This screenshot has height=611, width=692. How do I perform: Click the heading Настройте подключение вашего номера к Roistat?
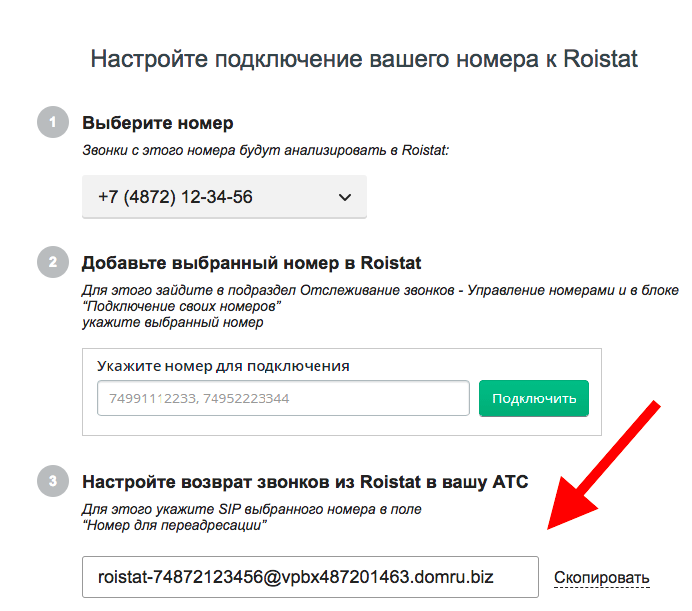click(364, 59)
